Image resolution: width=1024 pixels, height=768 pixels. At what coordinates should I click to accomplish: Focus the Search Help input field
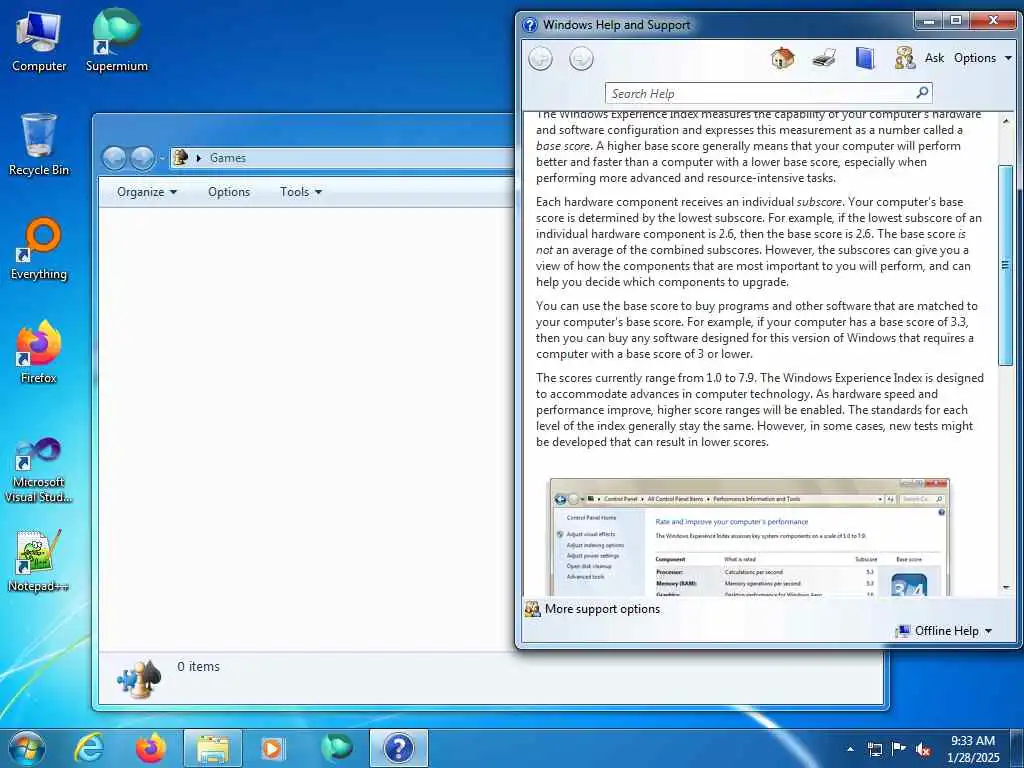tap(760, 93)
